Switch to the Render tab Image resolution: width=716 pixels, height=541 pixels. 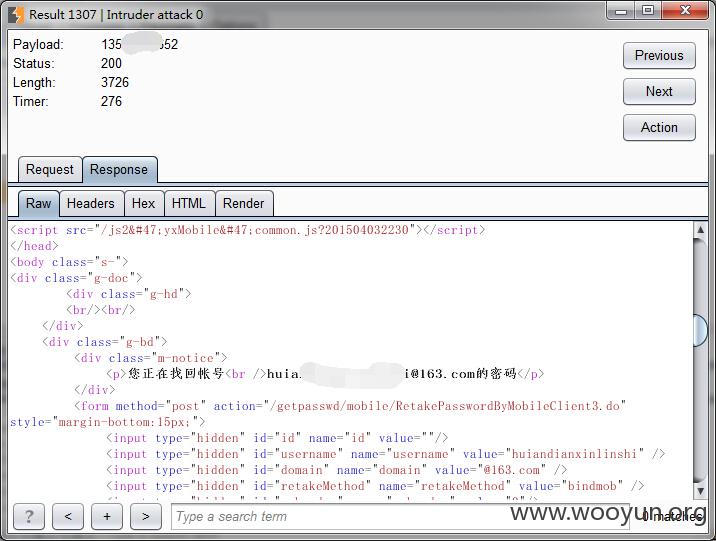tap(244, 204)
